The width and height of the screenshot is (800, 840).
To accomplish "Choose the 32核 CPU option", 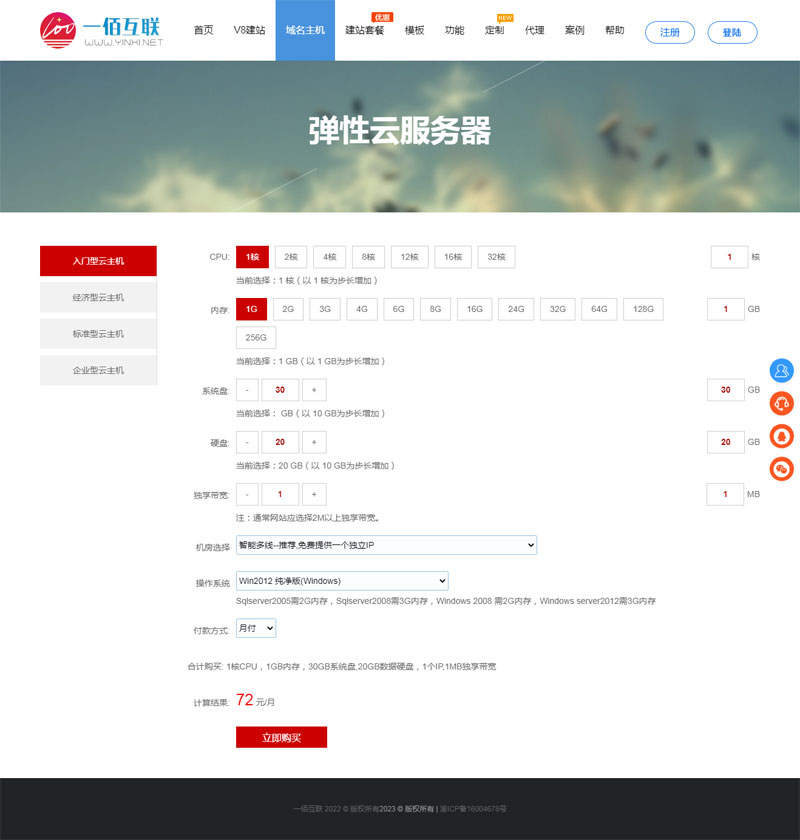I will [x=496, y=257].
